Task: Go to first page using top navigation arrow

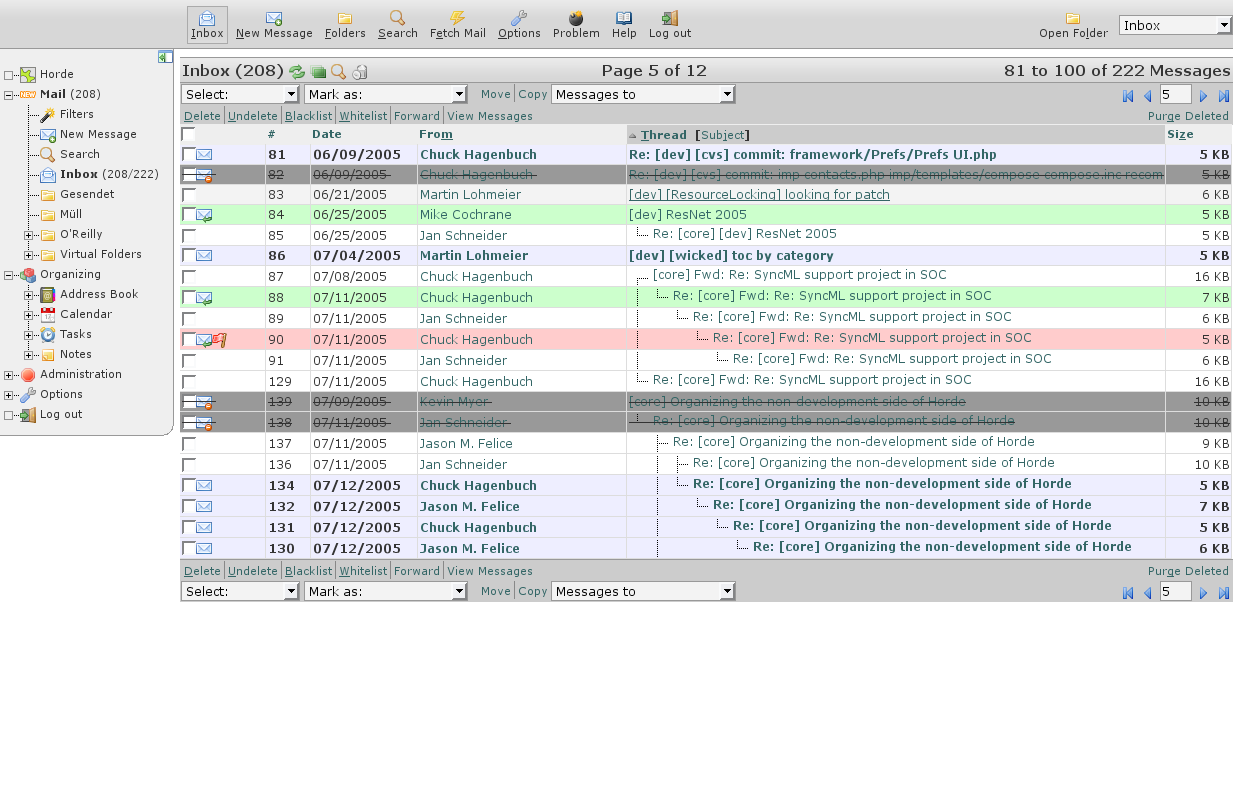Action: [1129, 96]
